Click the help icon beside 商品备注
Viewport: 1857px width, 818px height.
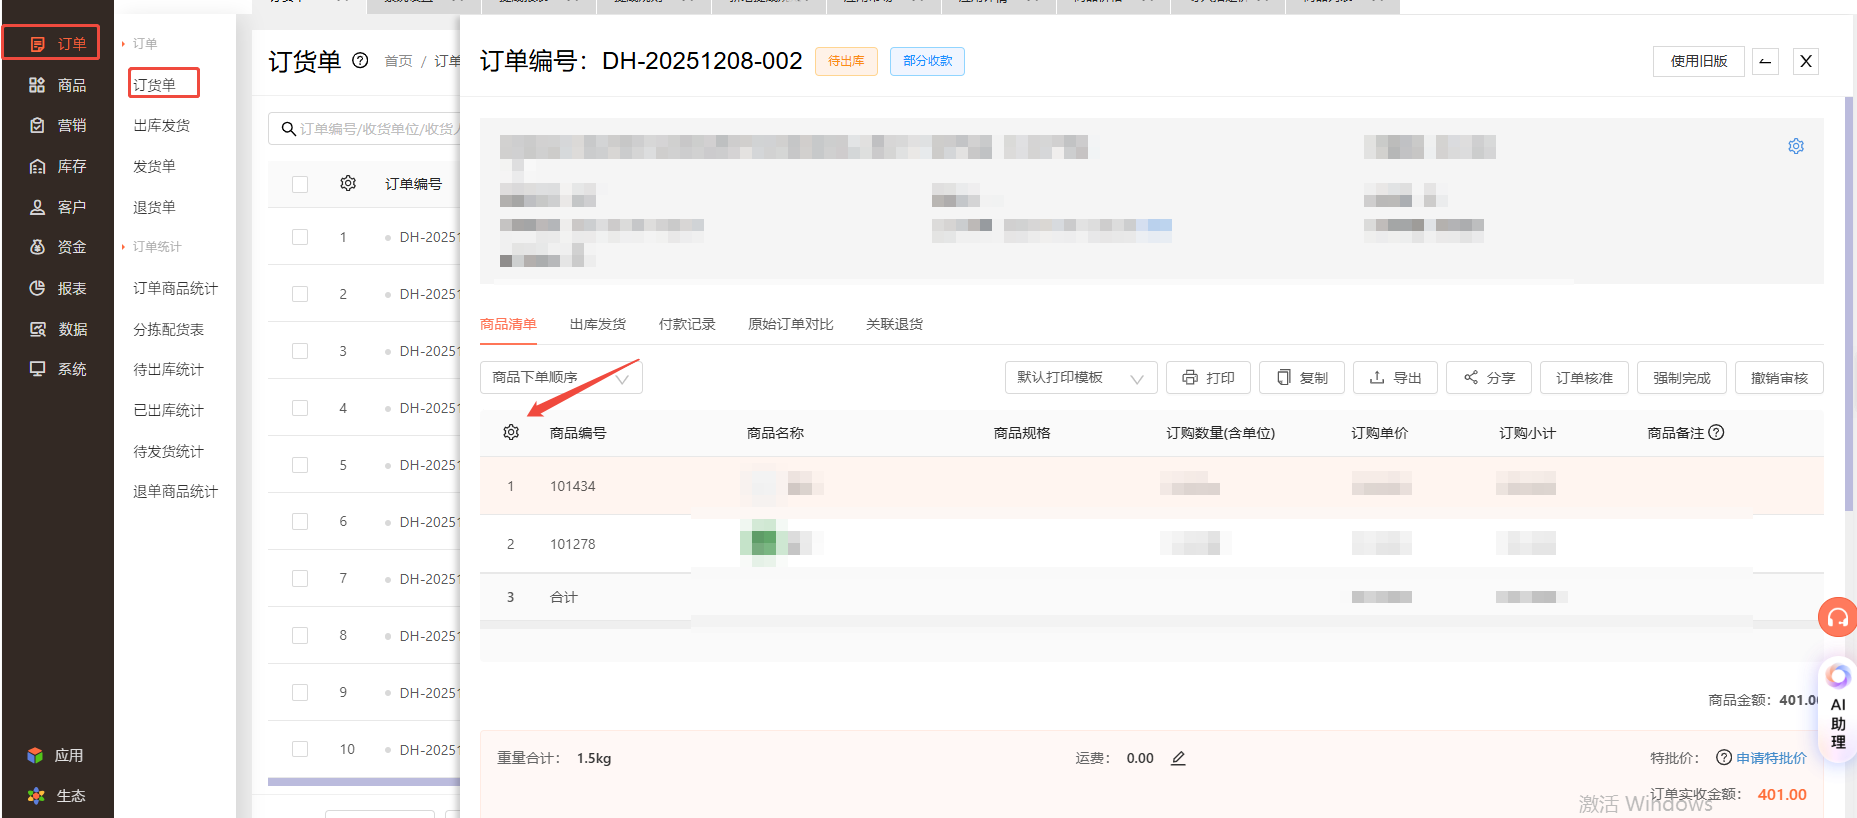(1716, 432)
